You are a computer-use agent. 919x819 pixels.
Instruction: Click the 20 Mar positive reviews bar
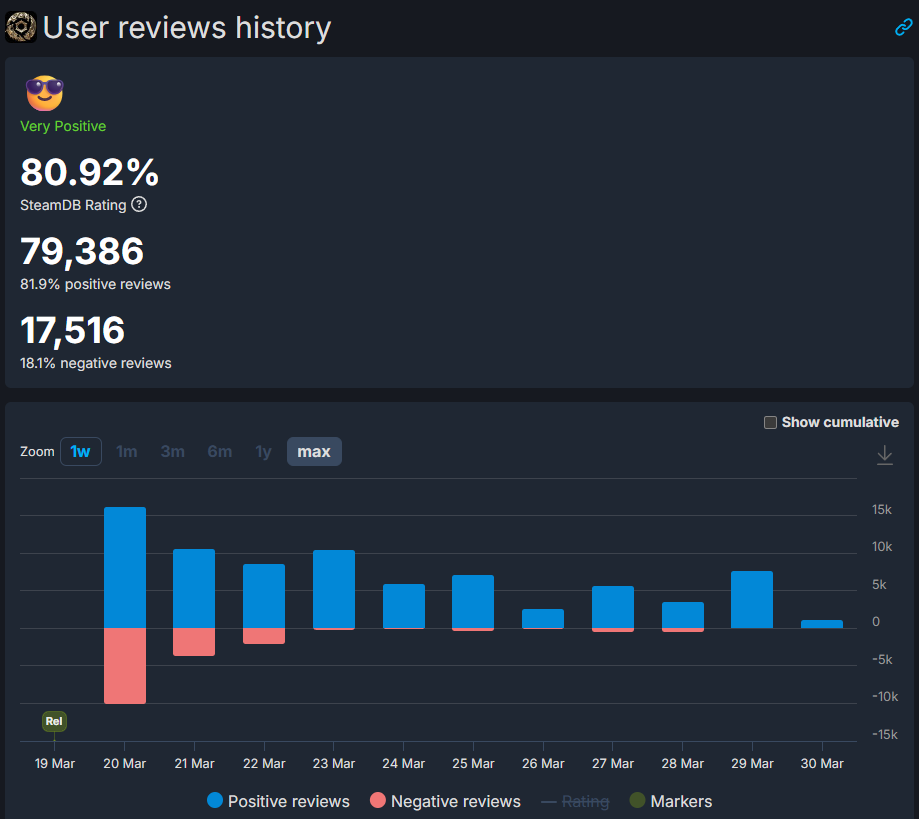(x=125, y=567)
